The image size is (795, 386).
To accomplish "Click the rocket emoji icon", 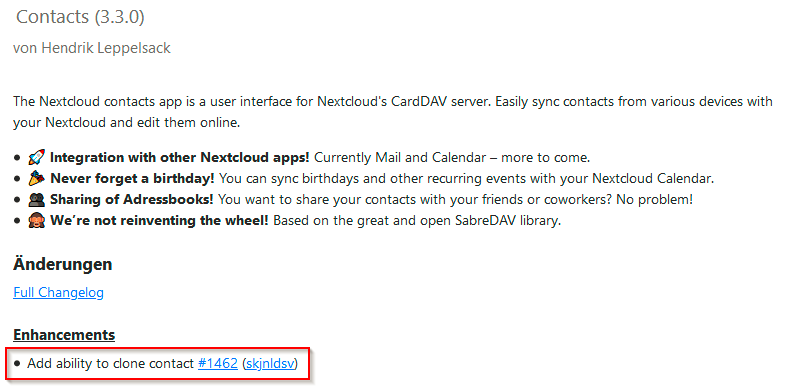I will click(37, 157).
